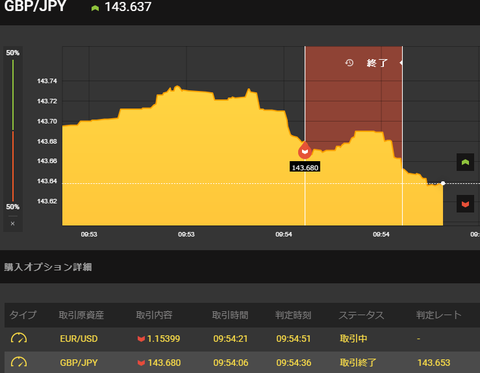Click the green up-arrow High trade button
Viewport: 480px width, 373px height.
465,162
